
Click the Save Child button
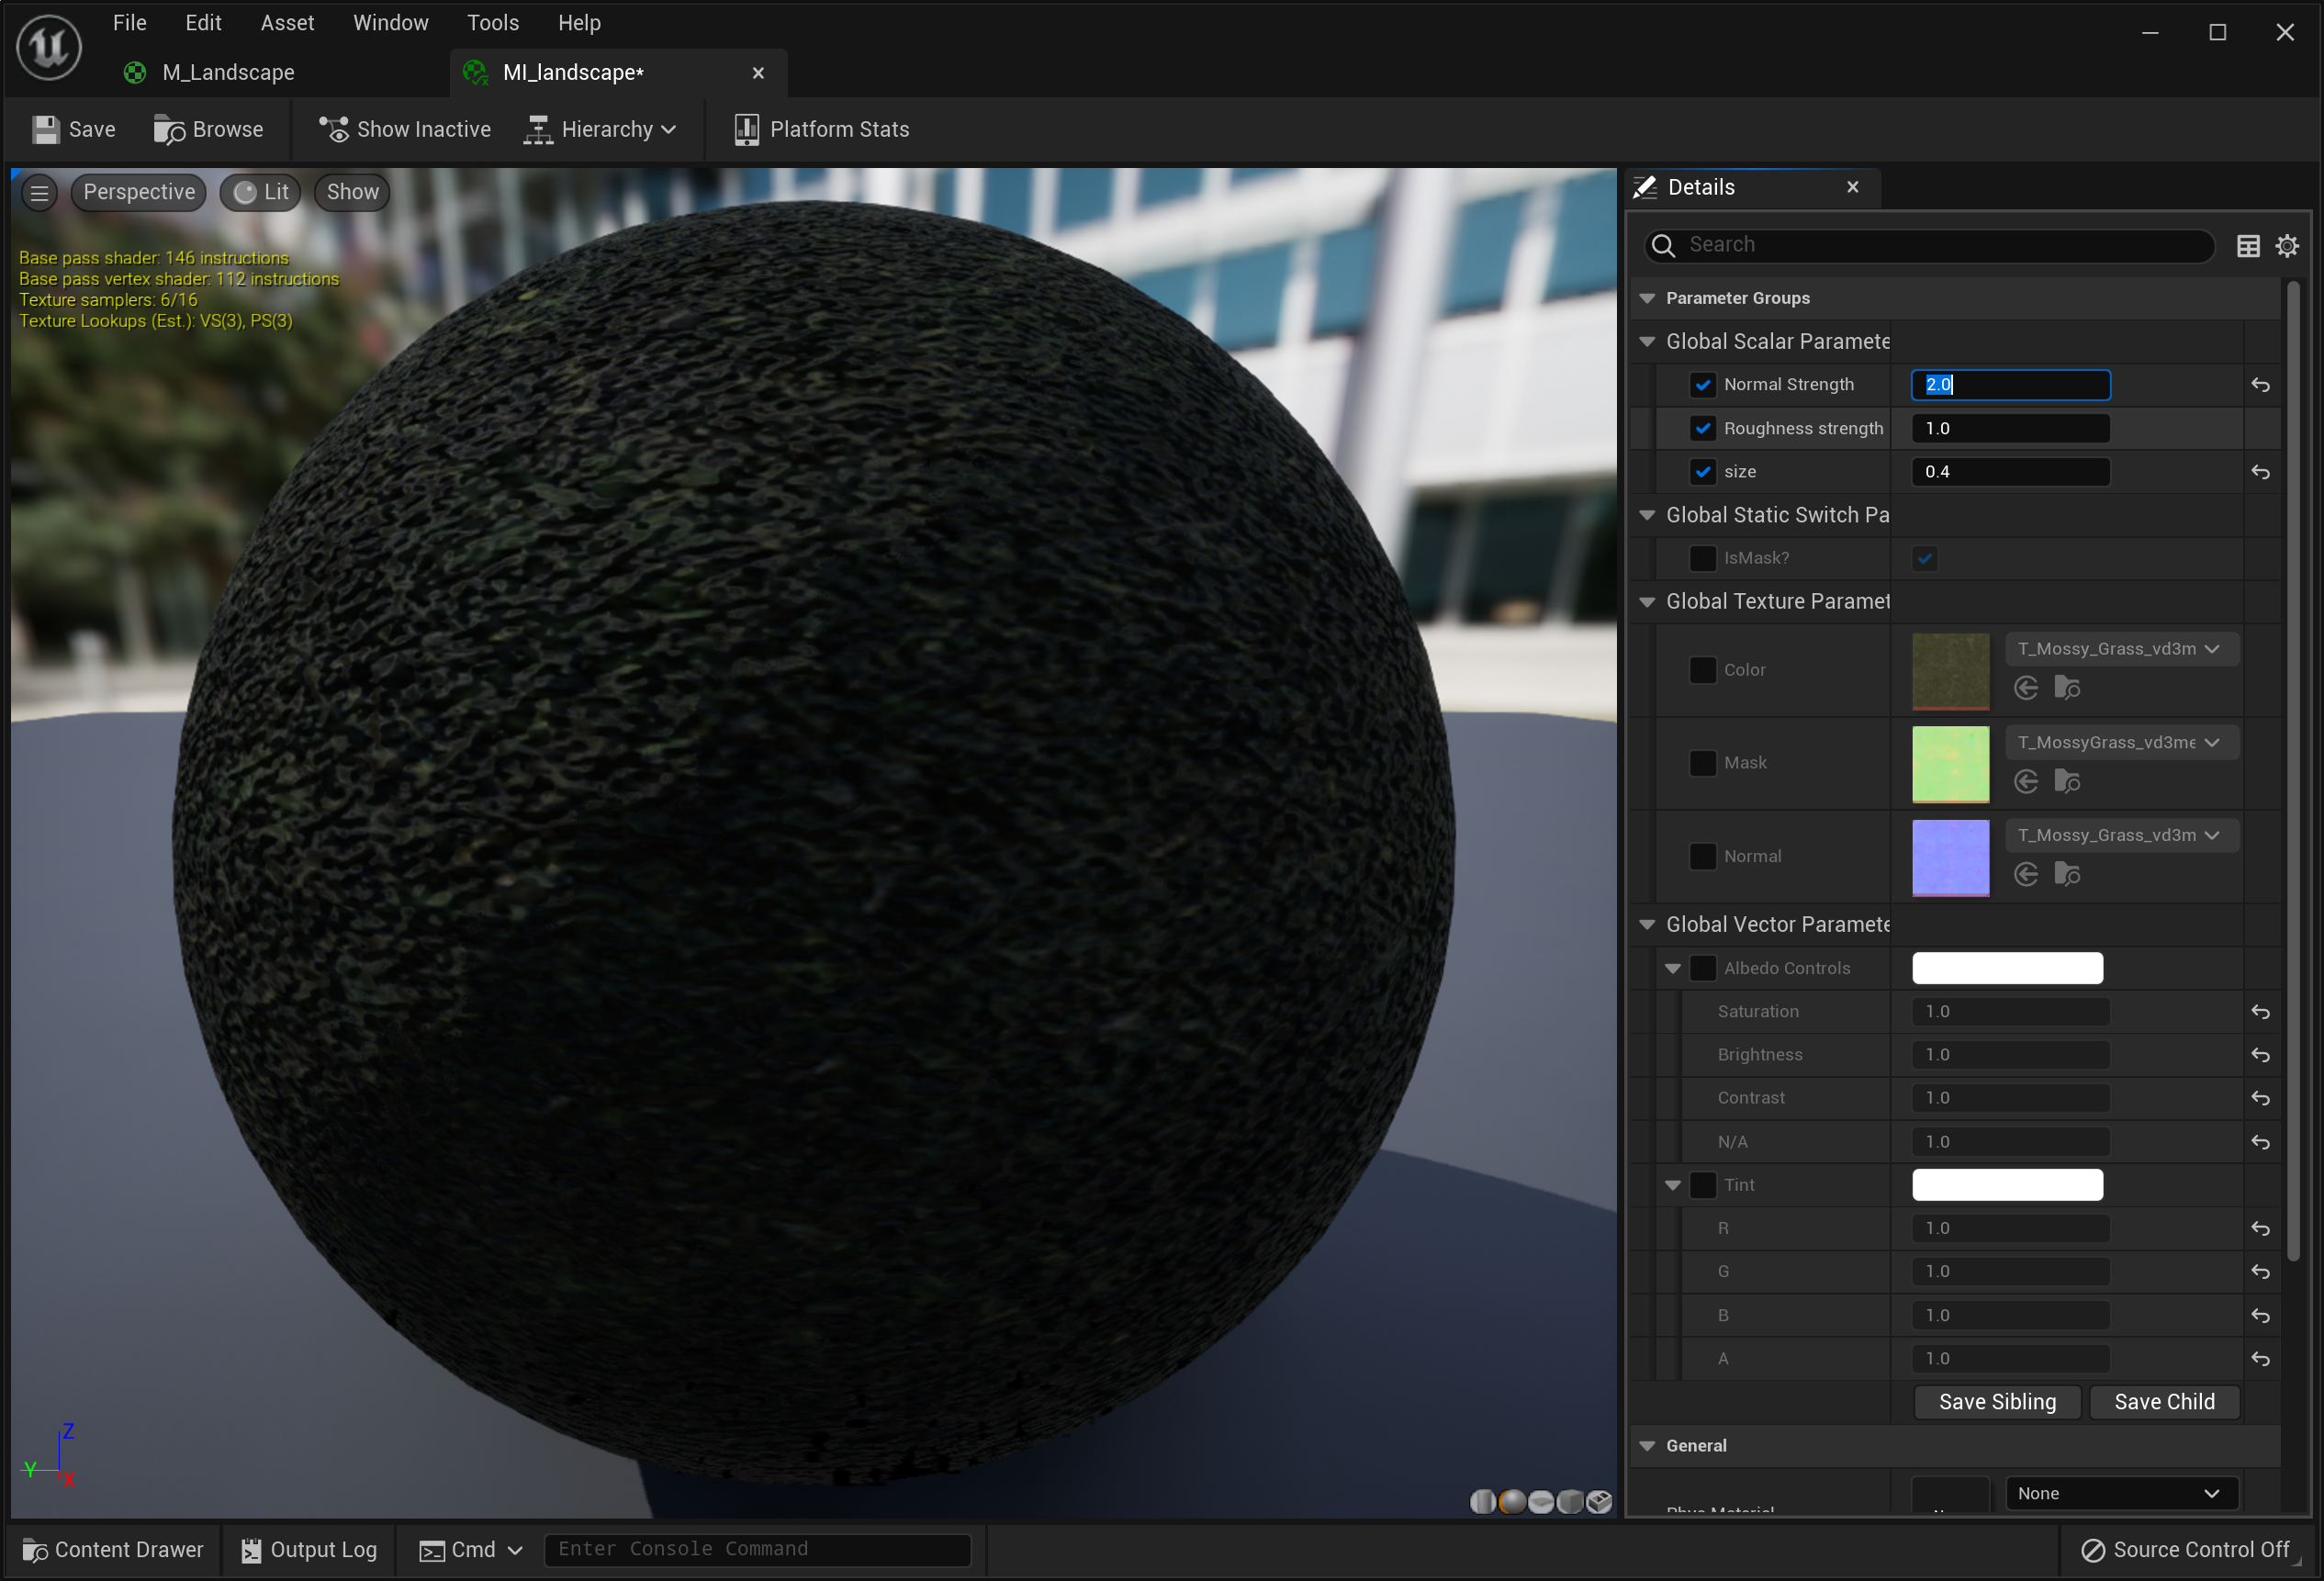coord(2164,1402)
